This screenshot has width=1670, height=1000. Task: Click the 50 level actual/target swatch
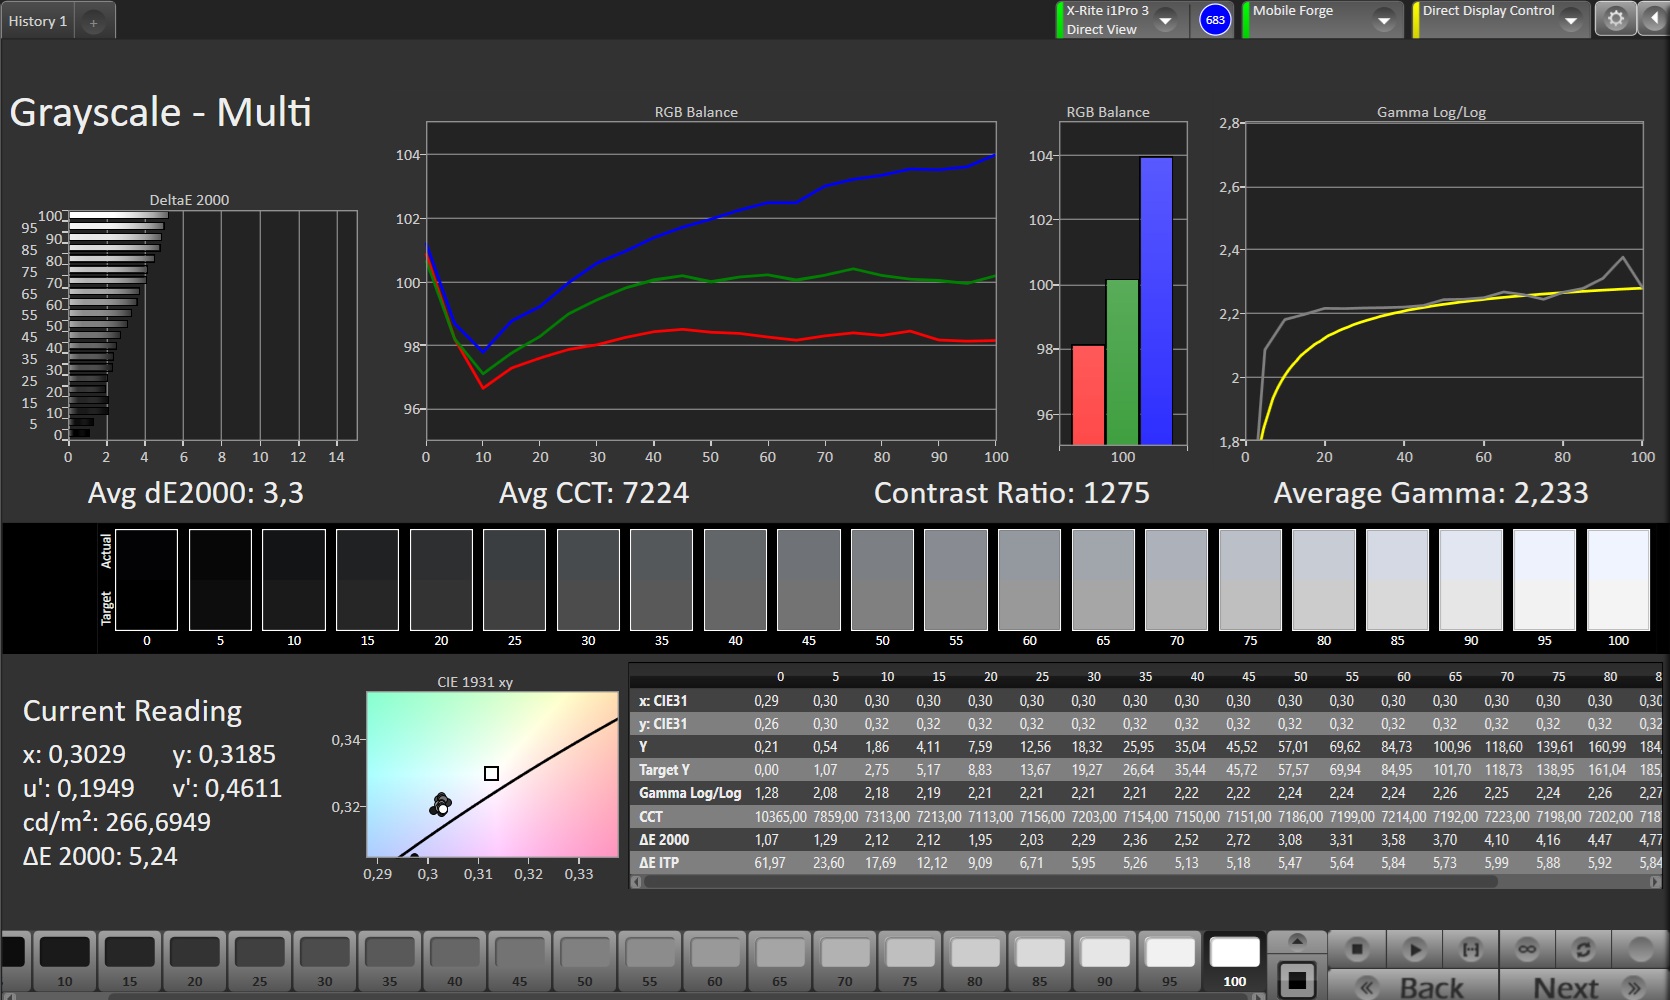coord(882,580)
